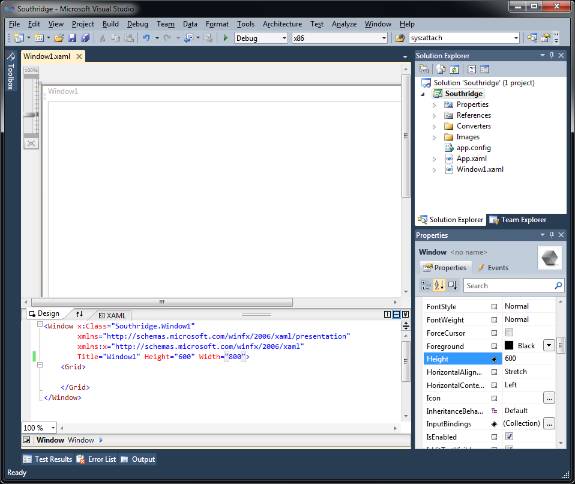The width and height of the screenshot is (575, 484).
Task: Collapse the pane with the chevron icon
Action: pos(405,314)
